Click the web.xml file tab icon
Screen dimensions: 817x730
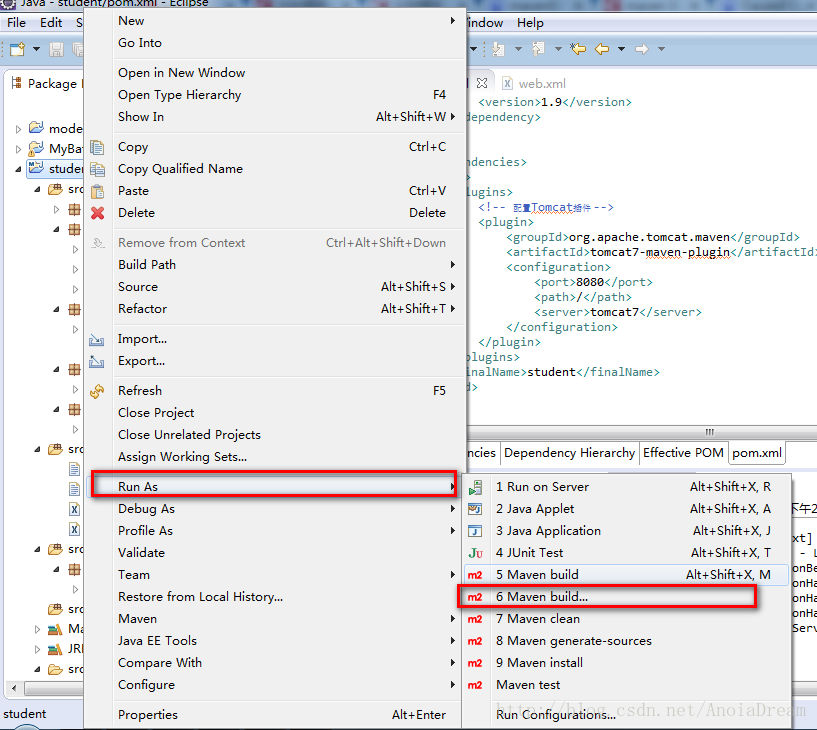[506, 83]
